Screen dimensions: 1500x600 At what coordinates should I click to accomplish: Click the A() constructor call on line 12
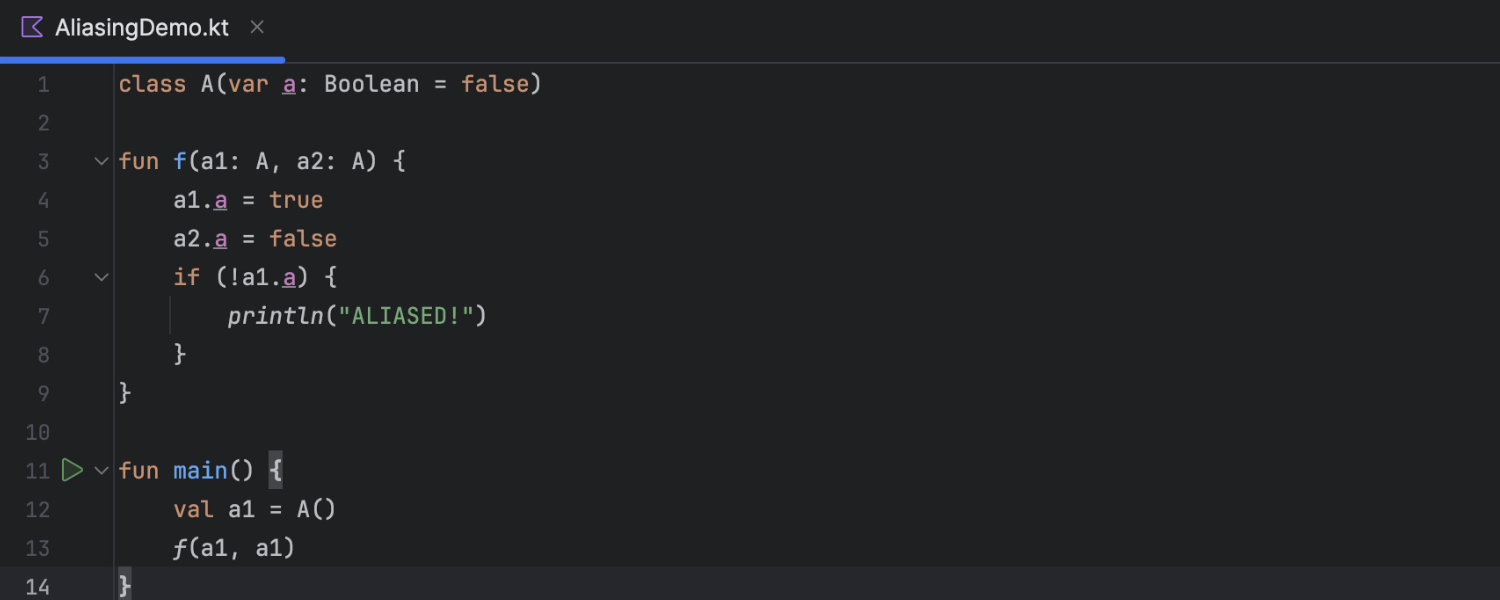click(315, 509)
